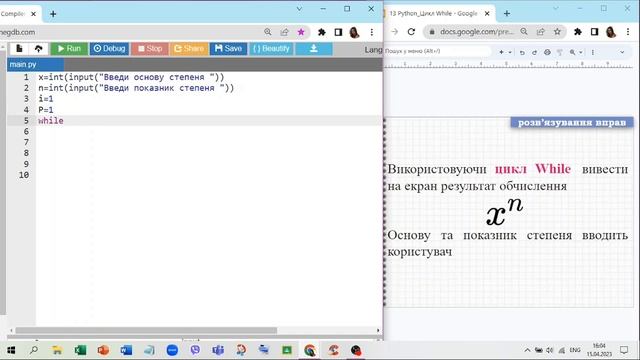Expand the new slide layout dropdown
The height and width of the screenshot is (360, 640).
[510, 52]
